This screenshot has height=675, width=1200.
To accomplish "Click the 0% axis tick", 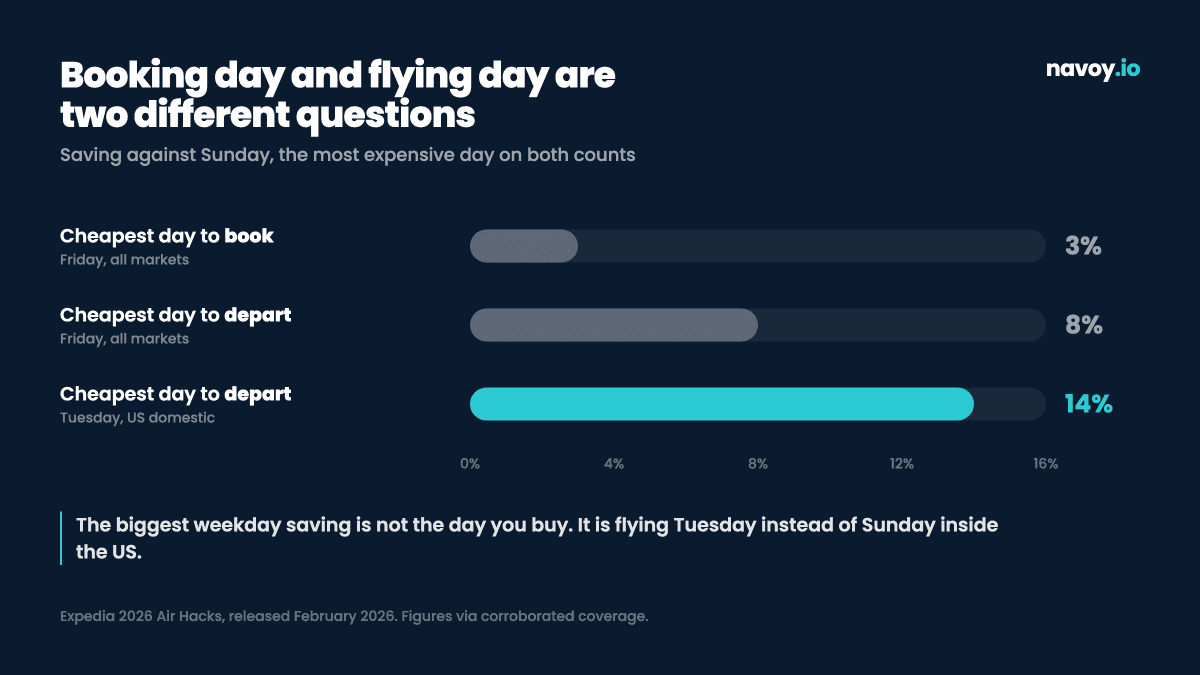I will [470, 464].
